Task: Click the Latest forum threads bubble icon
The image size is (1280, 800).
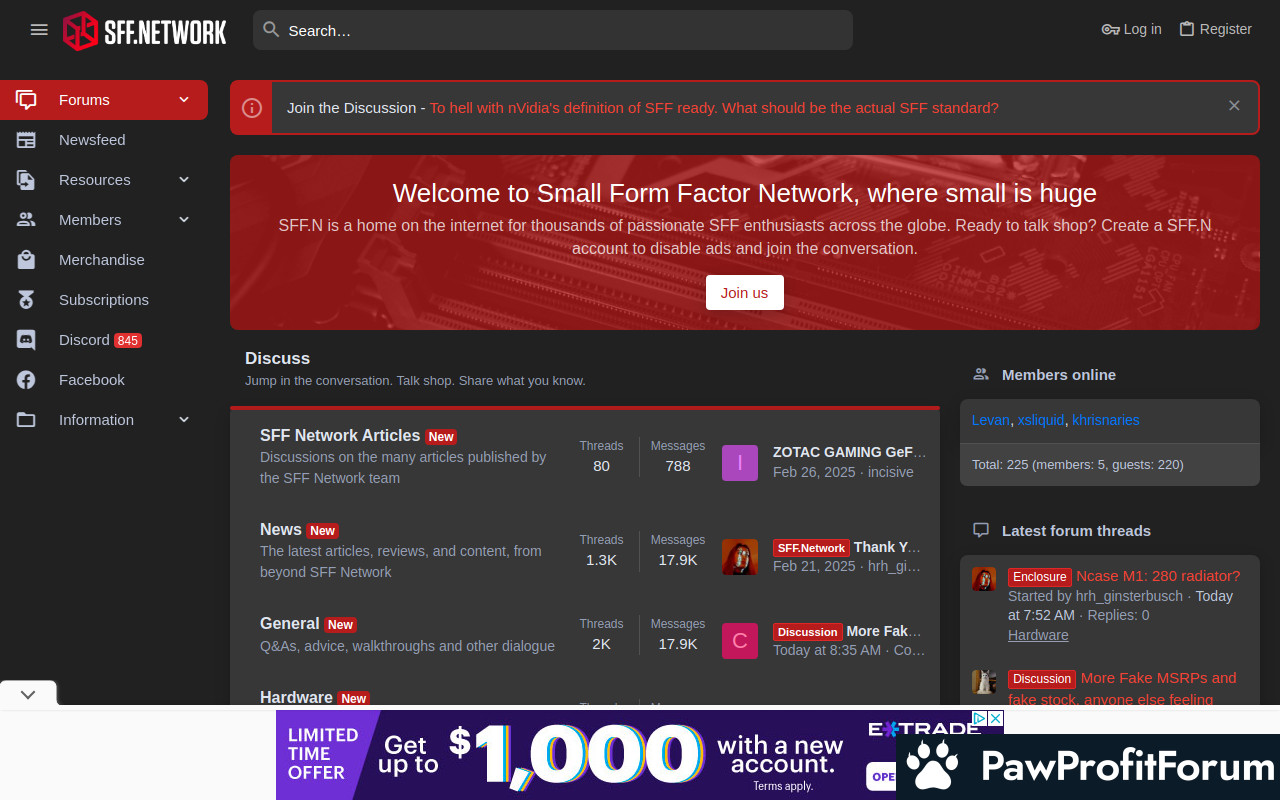Action: coord(981,530)
